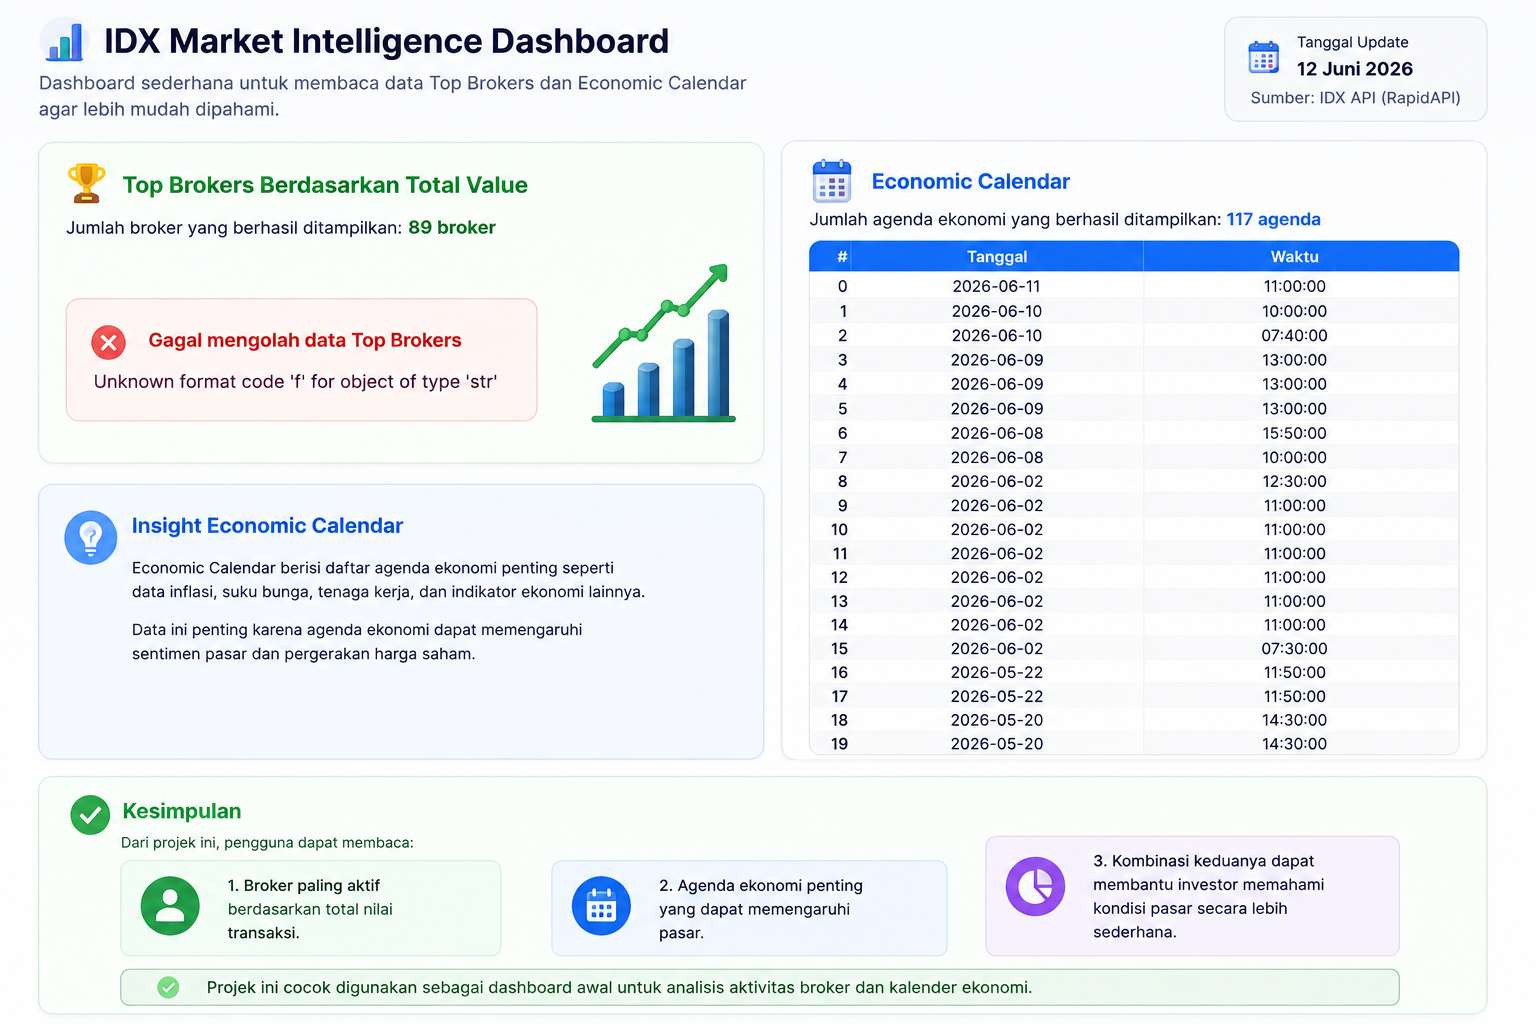Click the calendar icon in Tanggal Update card
This screenshot has width=1536, height=1024.
point(1264,57)
